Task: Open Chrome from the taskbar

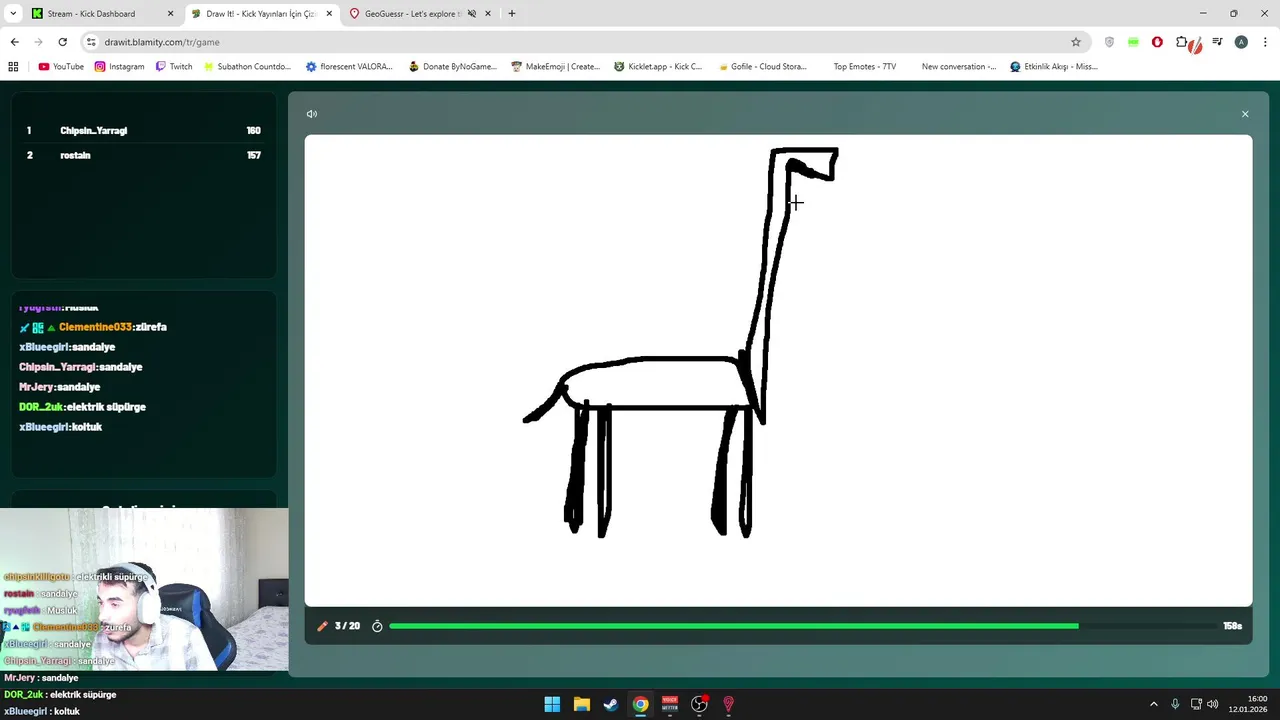Action: pos(640,704)
